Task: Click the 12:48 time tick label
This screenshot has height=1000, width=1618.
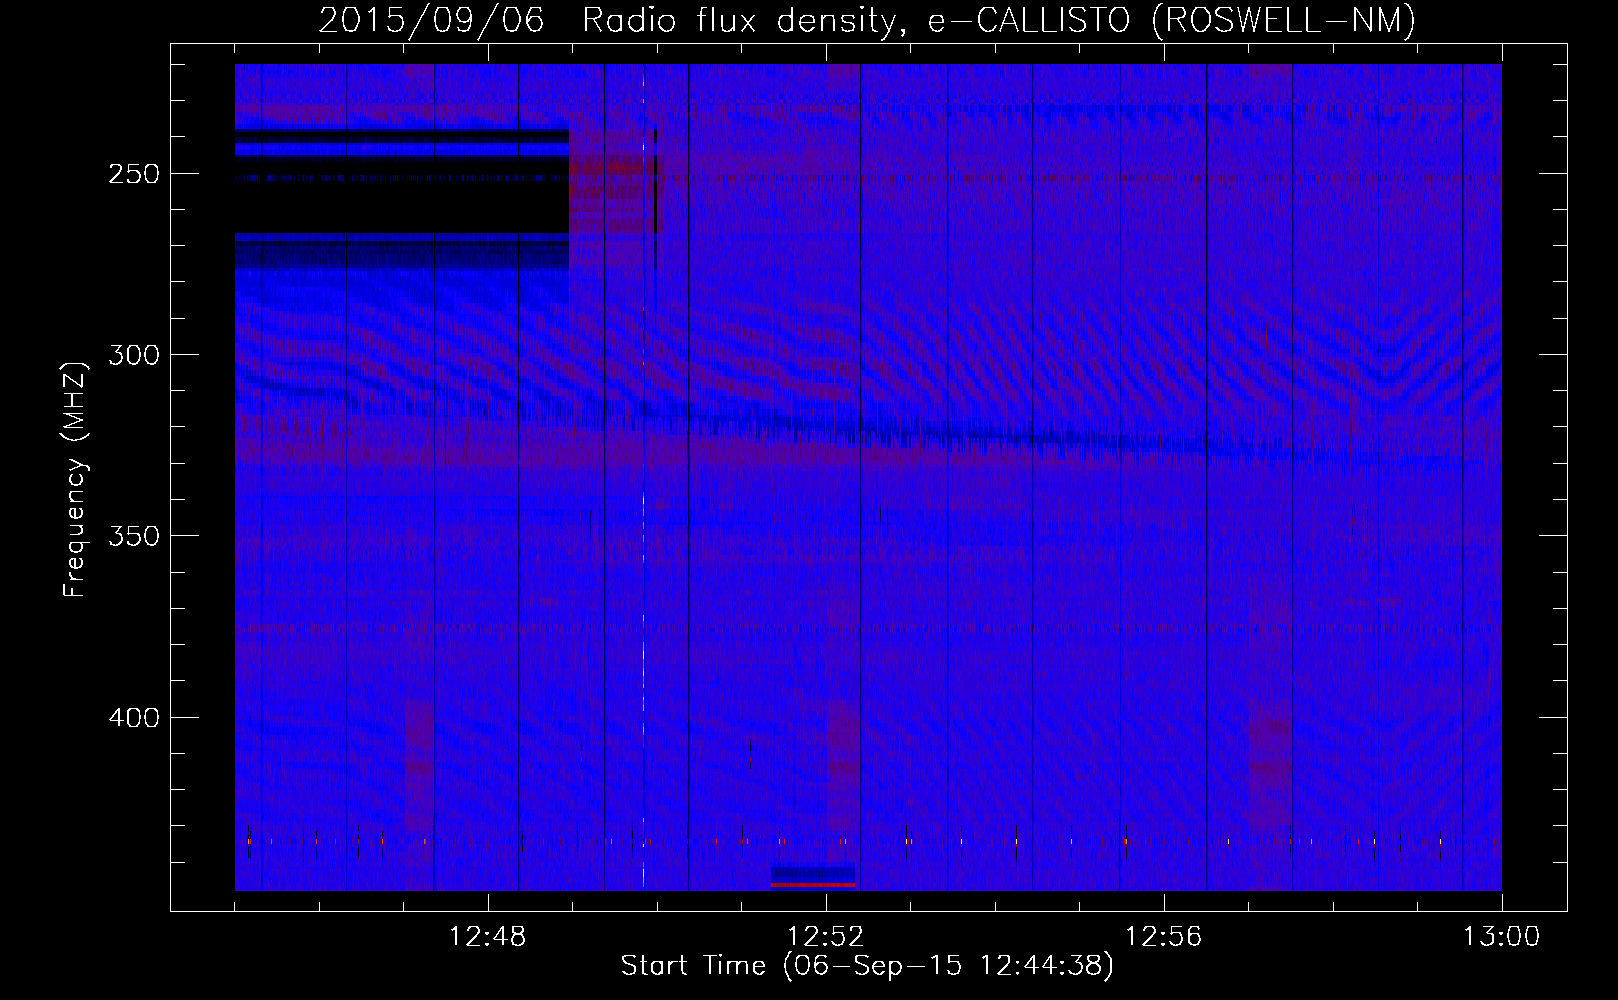Action: 488,937
